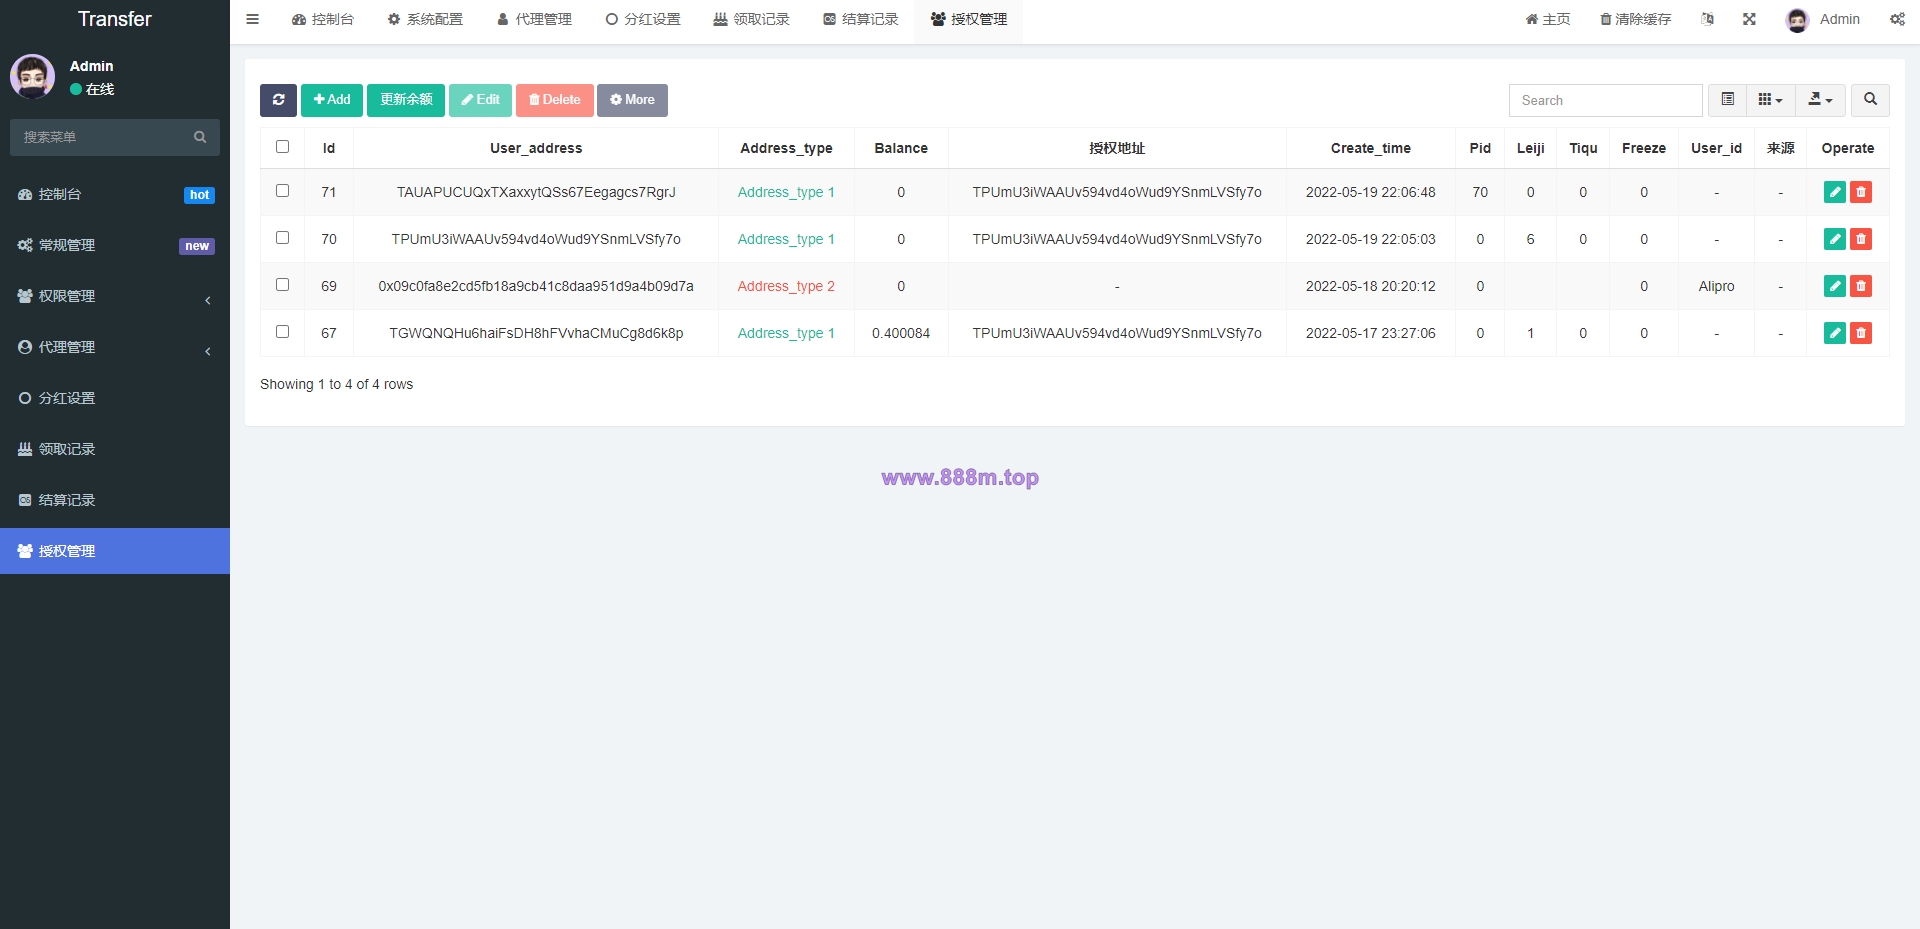Click the red trash icon for row 71
Screen dimensions: 1920x929
tap(1861, 192)
